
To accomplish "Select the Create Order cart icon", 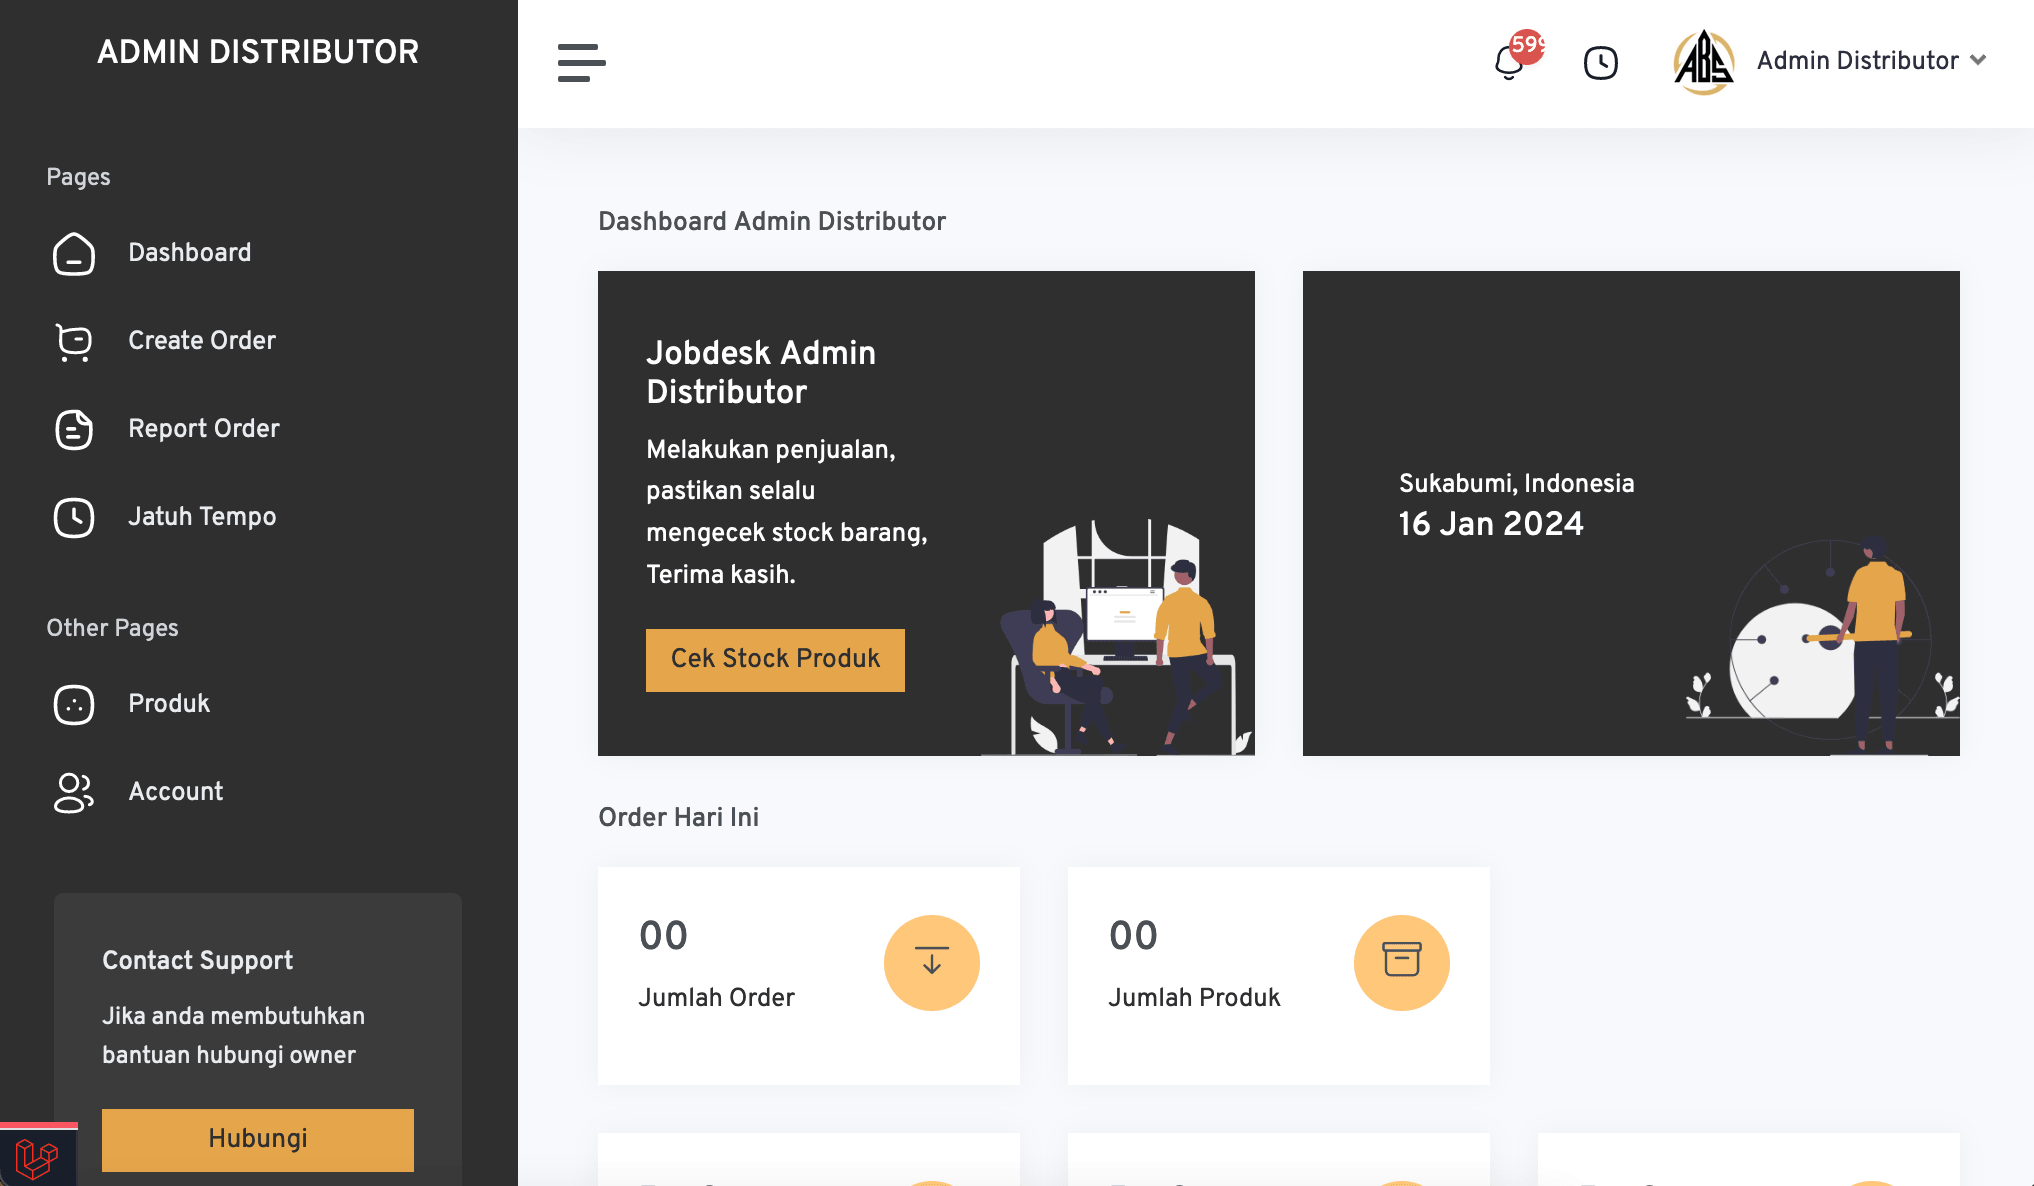I will (73, 343).
